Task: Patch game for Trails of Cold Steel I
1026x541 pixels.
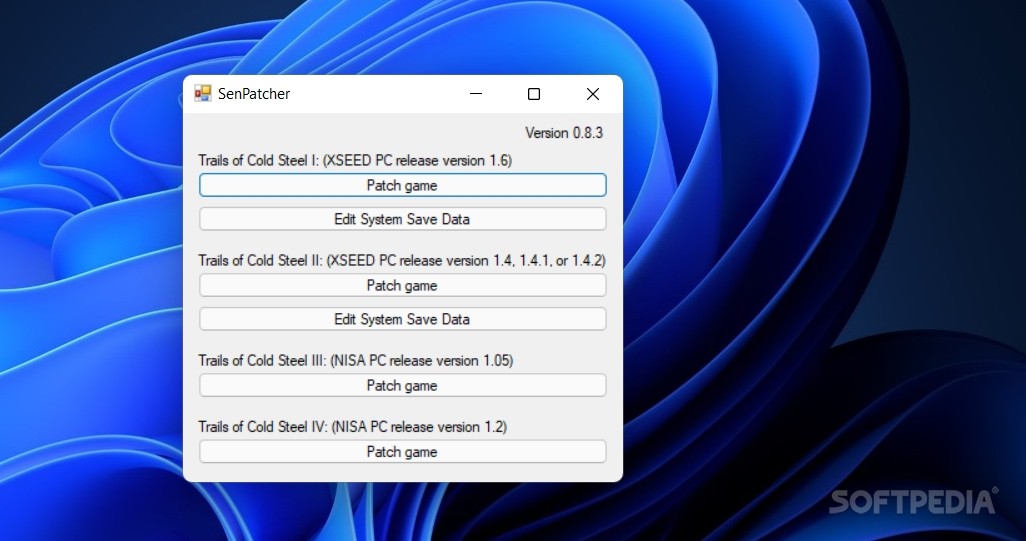Action: tap(402, 185)
